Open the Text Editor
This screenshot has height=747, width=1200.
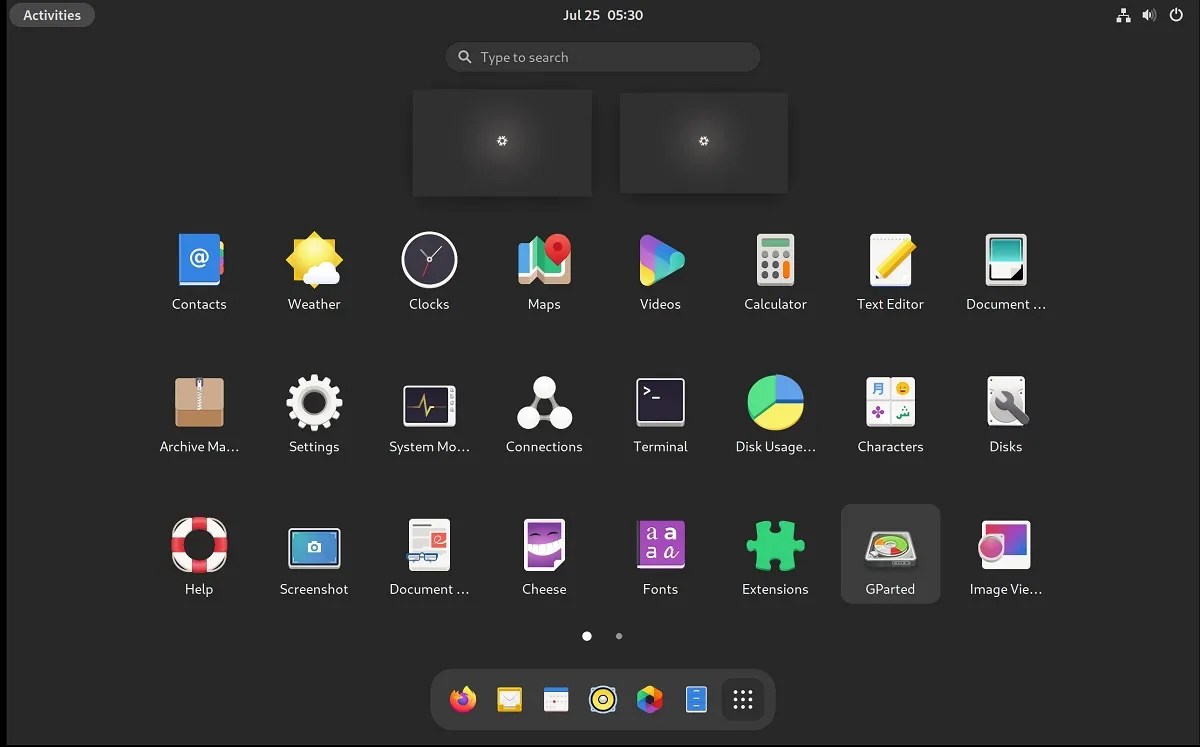(890, 270)
